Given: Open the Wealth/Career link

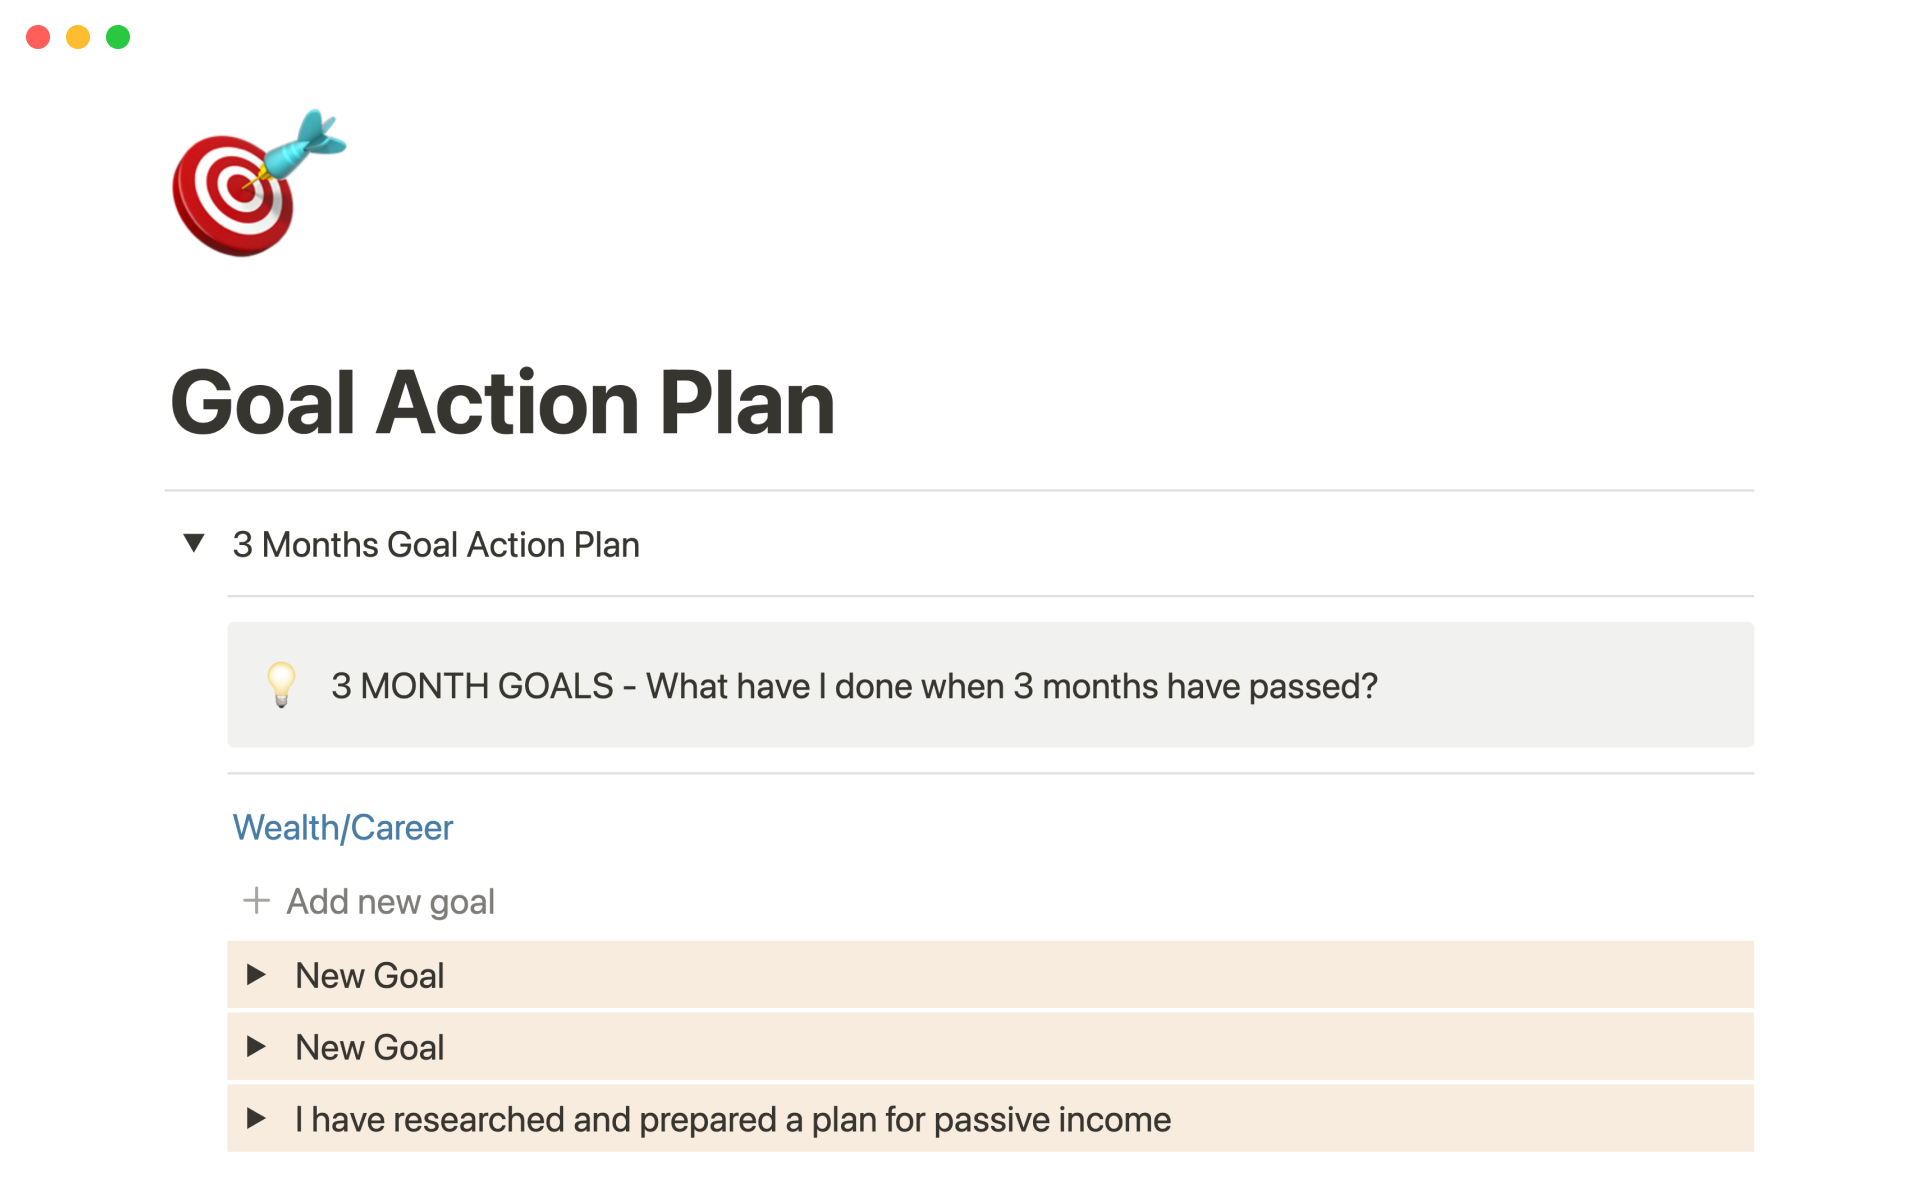Looking at the screenshot, I should pos(342,827).
